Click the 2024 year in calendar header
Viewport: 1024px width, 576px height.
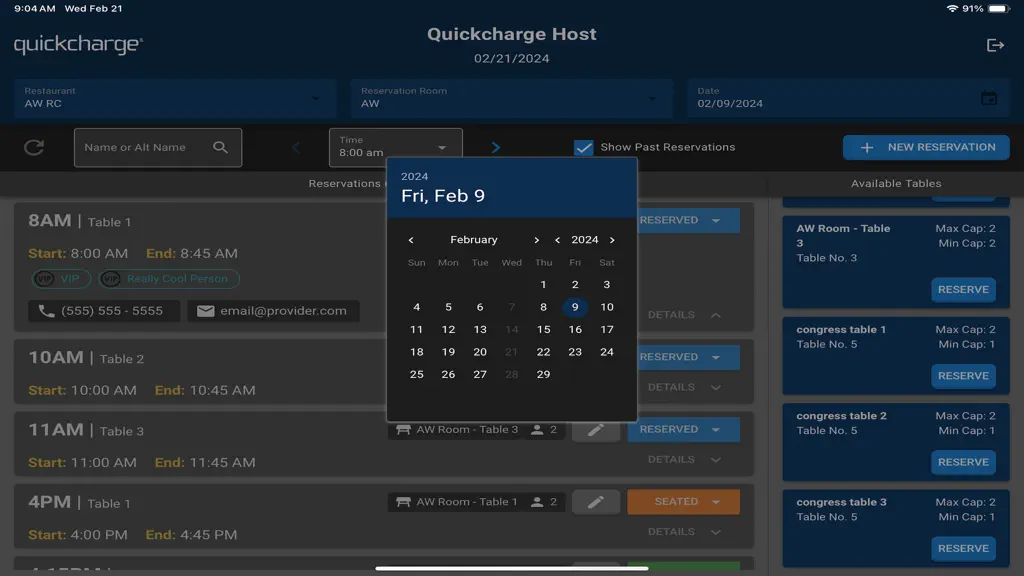coord(414,176)
